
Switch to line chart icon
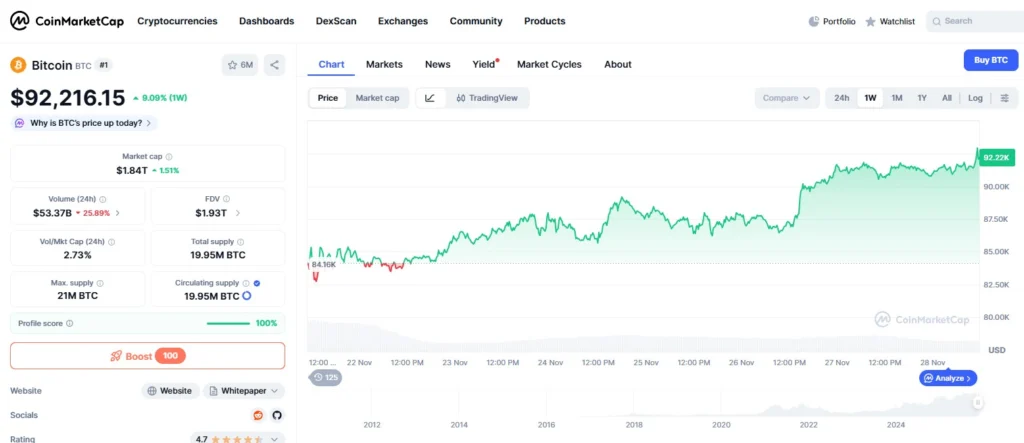430,98
